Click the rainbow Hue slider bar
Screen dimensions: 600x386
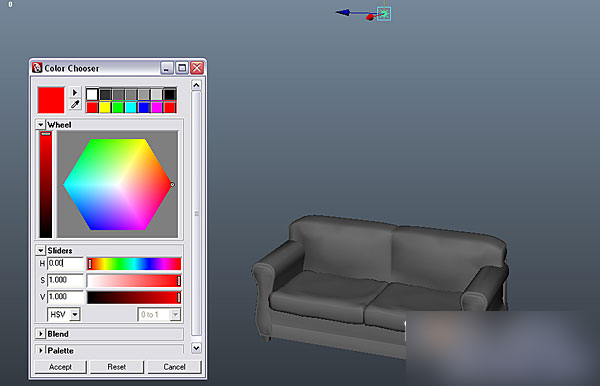coord(134,264)
